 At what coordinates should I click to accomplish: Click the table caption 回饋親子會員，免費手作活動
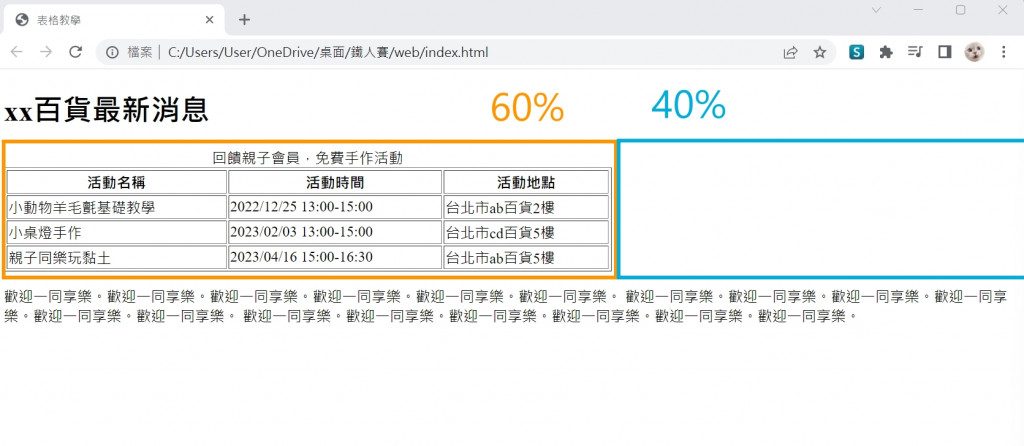(x=308, y=157)
